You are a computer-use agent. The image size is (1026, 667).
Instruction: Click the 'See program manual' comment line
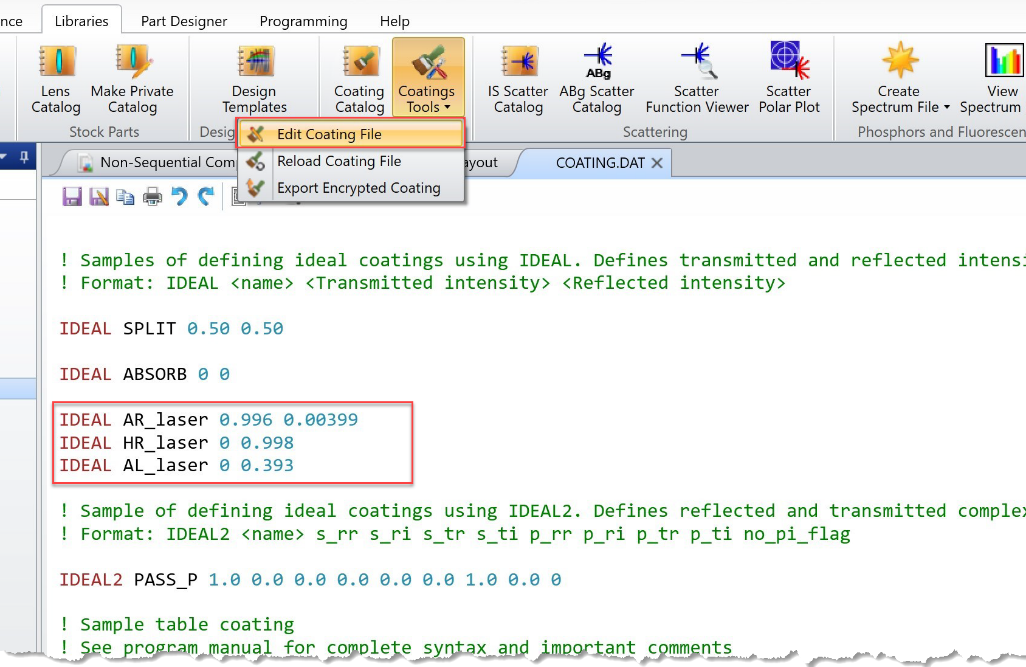tap(396, 647)
